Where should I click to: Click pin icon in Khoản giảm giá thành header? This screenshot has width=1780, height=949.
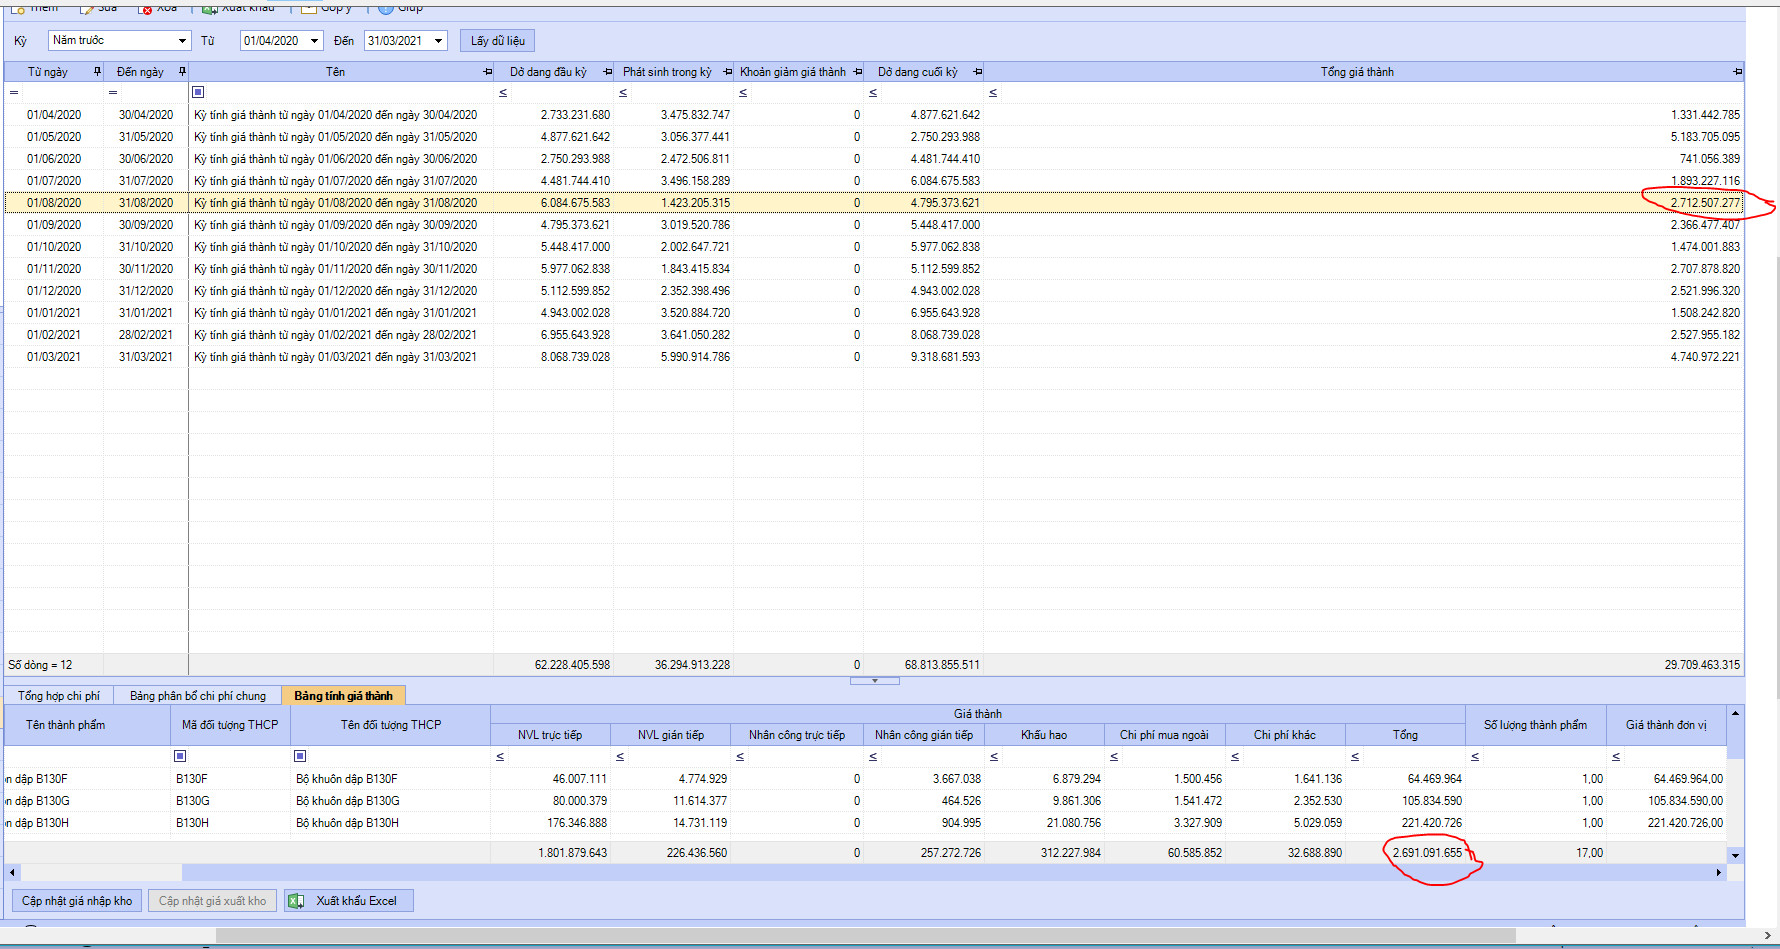pyautogui.click(x=858, y=72)
